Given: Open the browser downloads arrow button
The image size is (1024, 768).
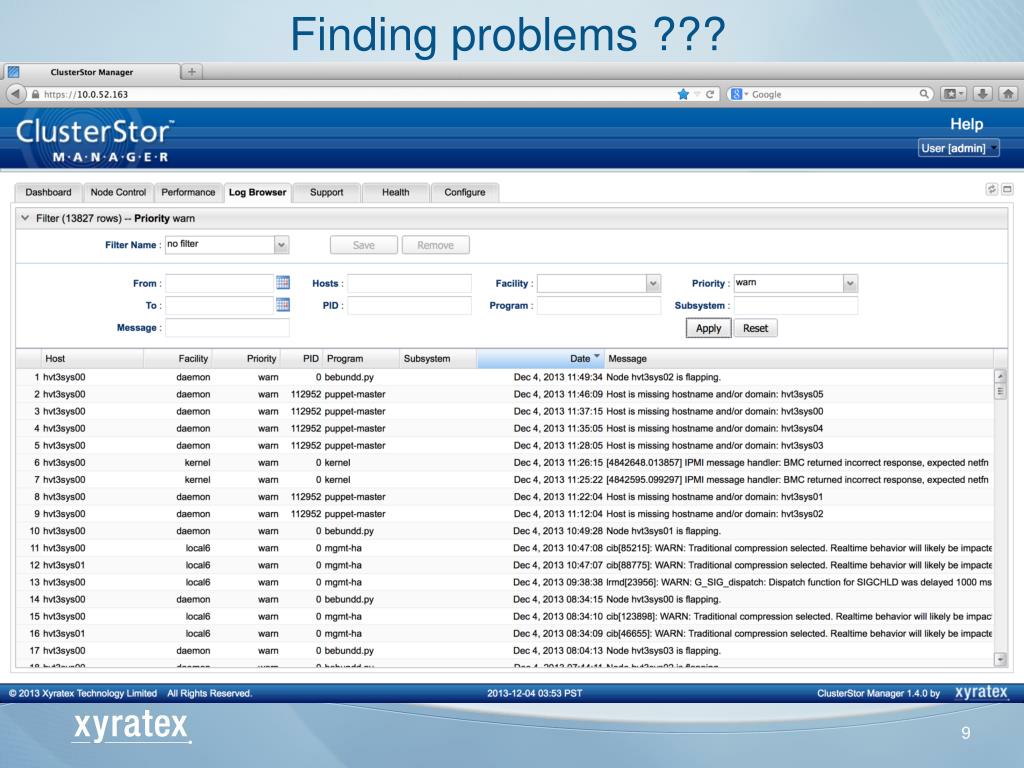Looking at the screenshot, I should (x=982, y=94).
